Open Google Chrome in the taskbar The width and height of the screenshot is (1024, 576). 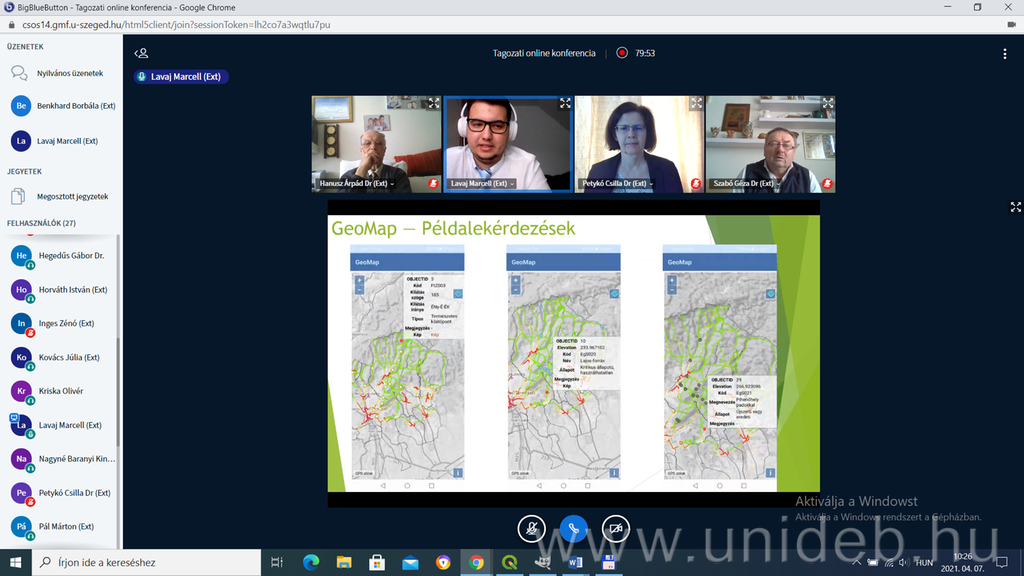pos(476,563)
